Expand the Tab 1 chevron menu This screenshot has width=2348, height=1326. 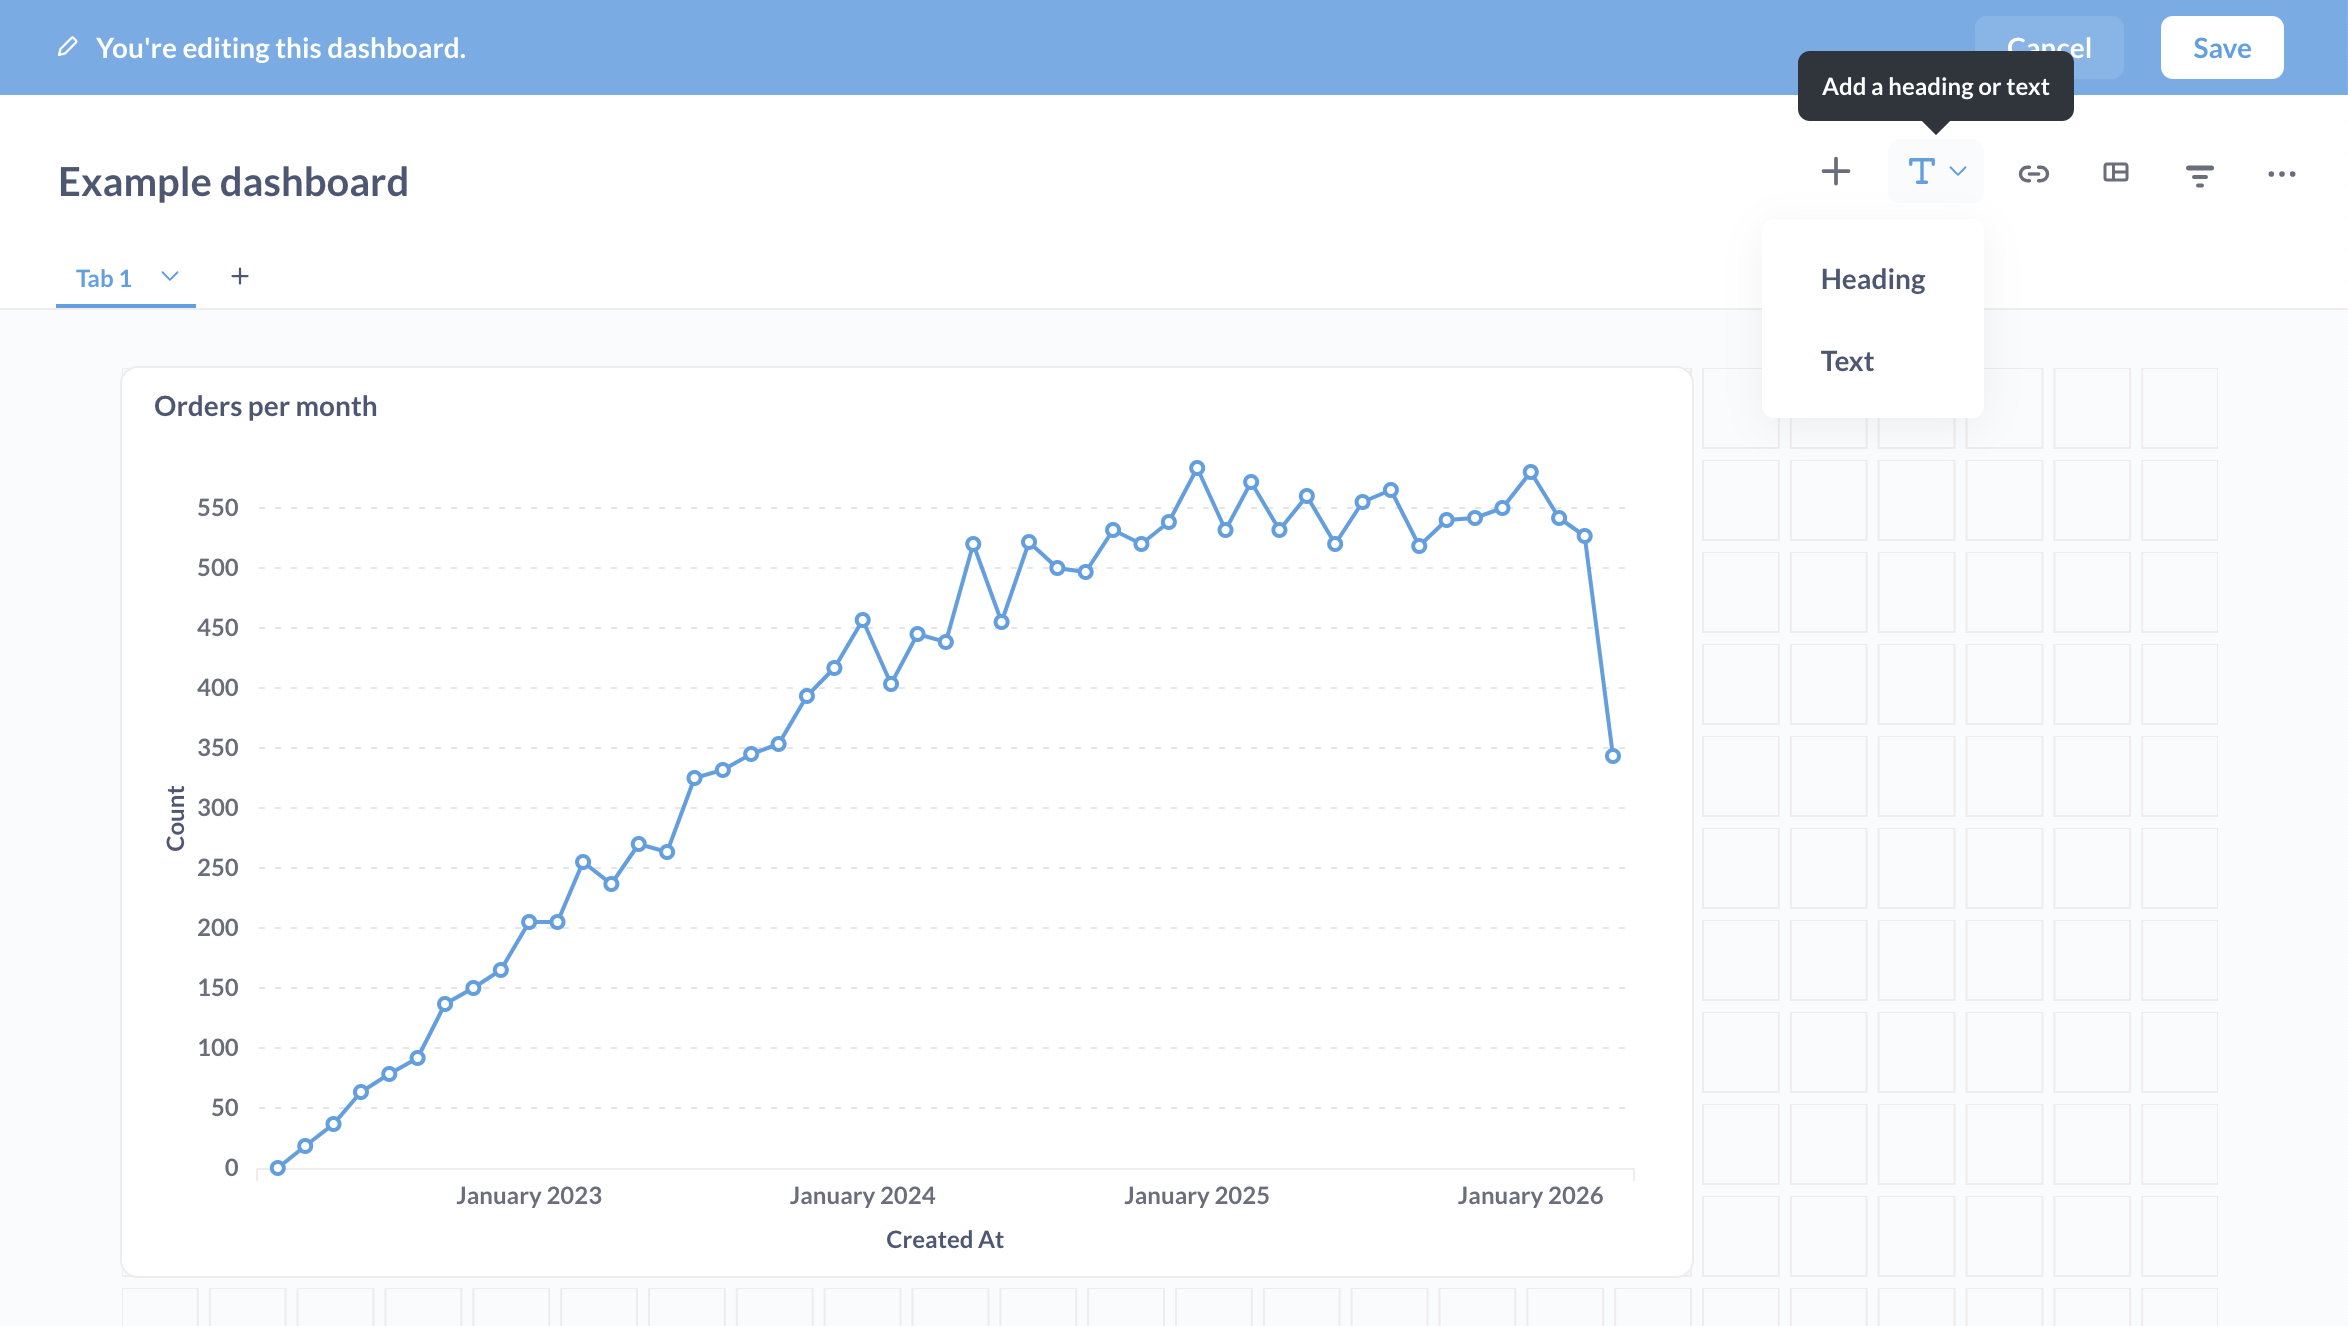tap(170, 276)
